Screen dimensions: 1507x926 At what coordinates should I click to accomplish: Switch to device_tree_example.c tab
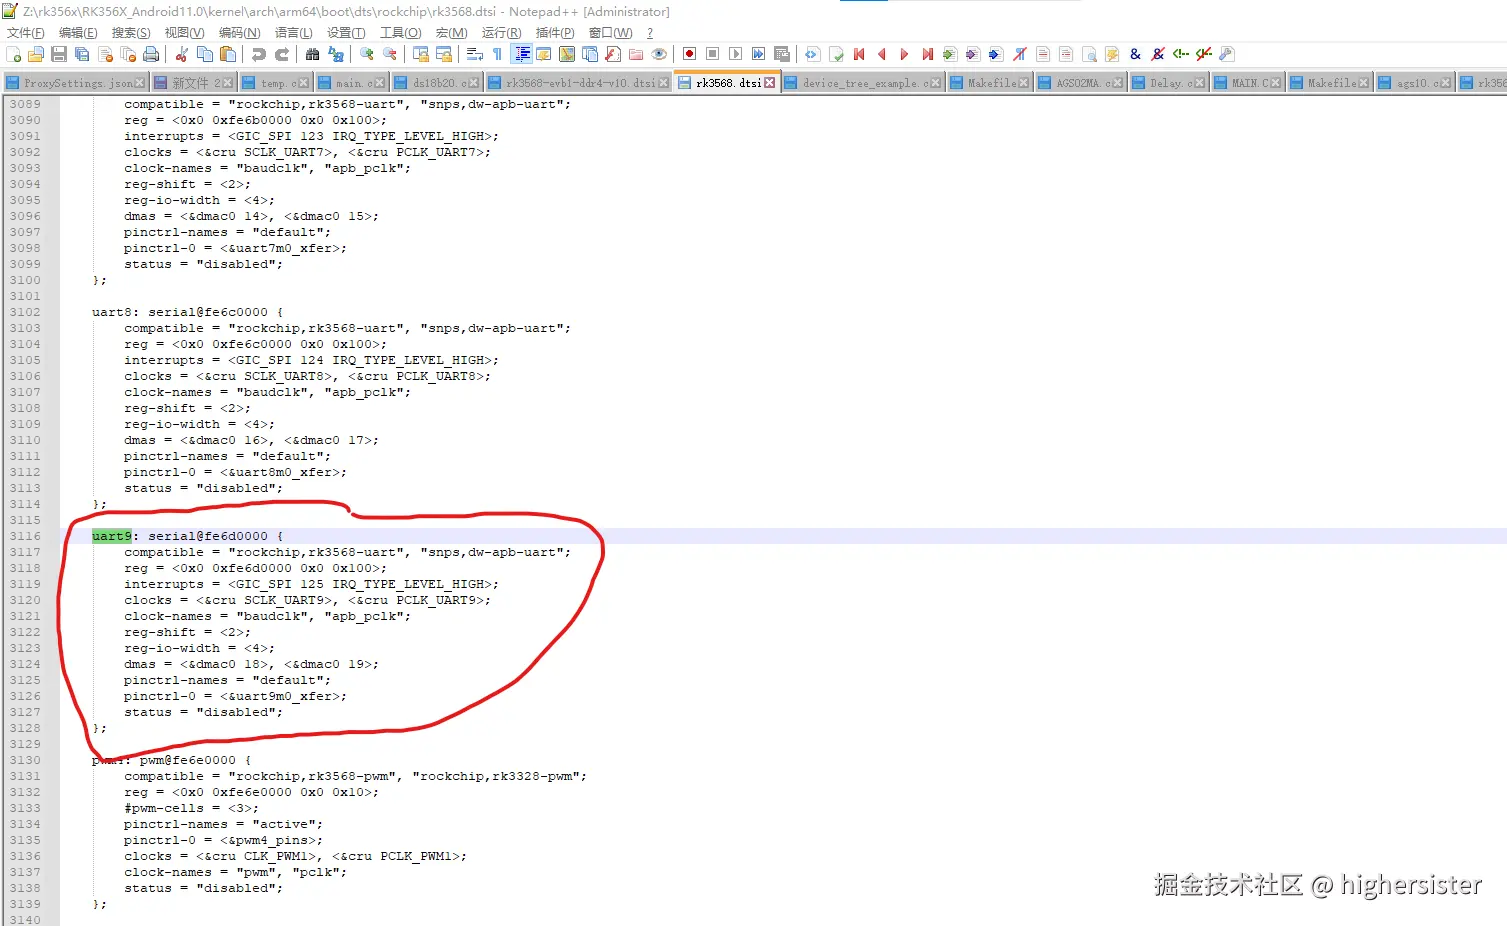pos(863,83)
